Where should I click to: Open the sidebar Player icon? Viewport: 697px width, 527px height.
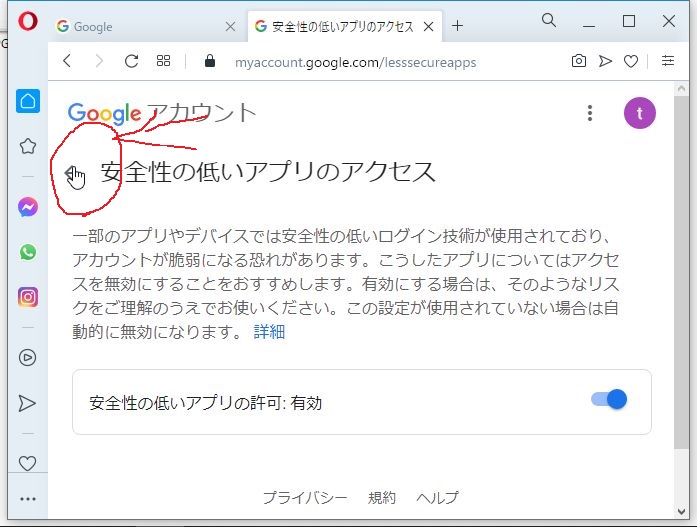coord(28,358)
